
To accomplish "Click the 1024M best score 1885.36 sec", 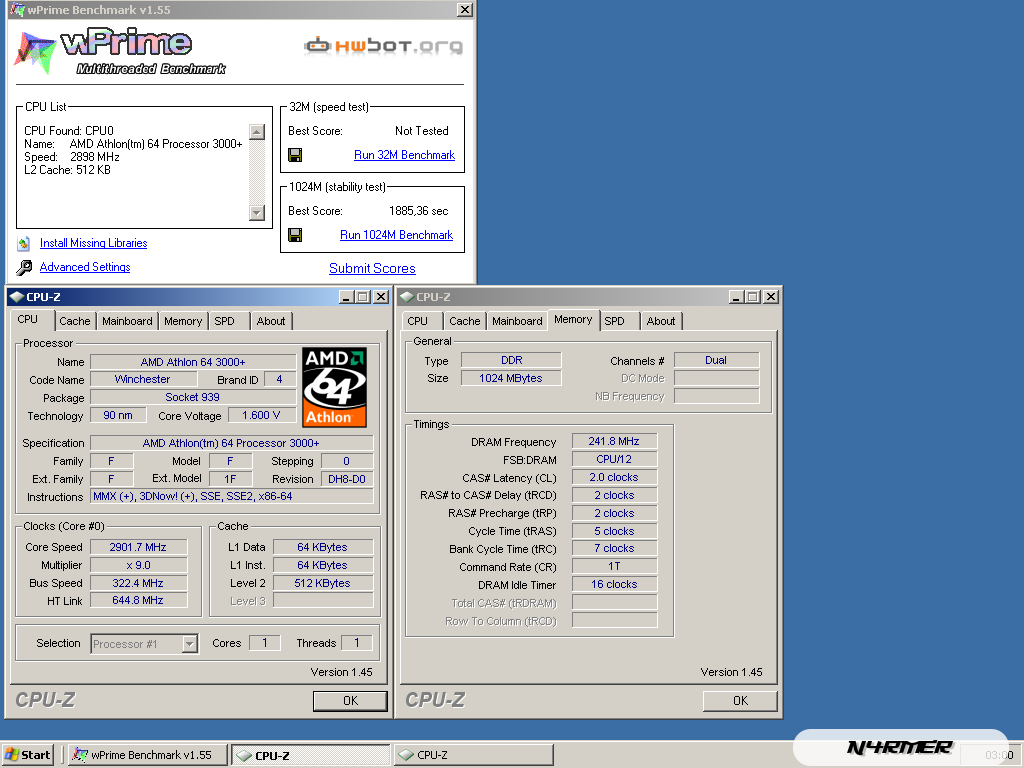I will 419,211.
